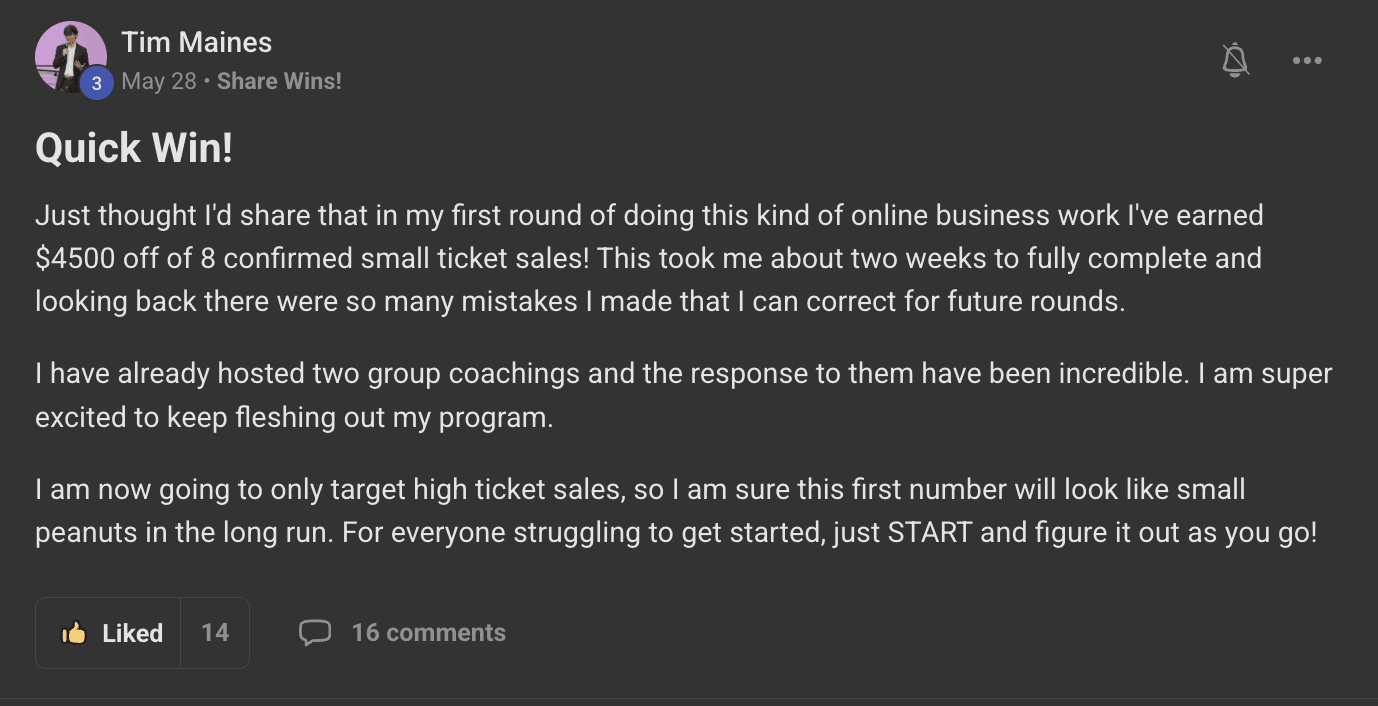Open the 16 comments link
Viewport: 1378px width, 706px height.
428,633
